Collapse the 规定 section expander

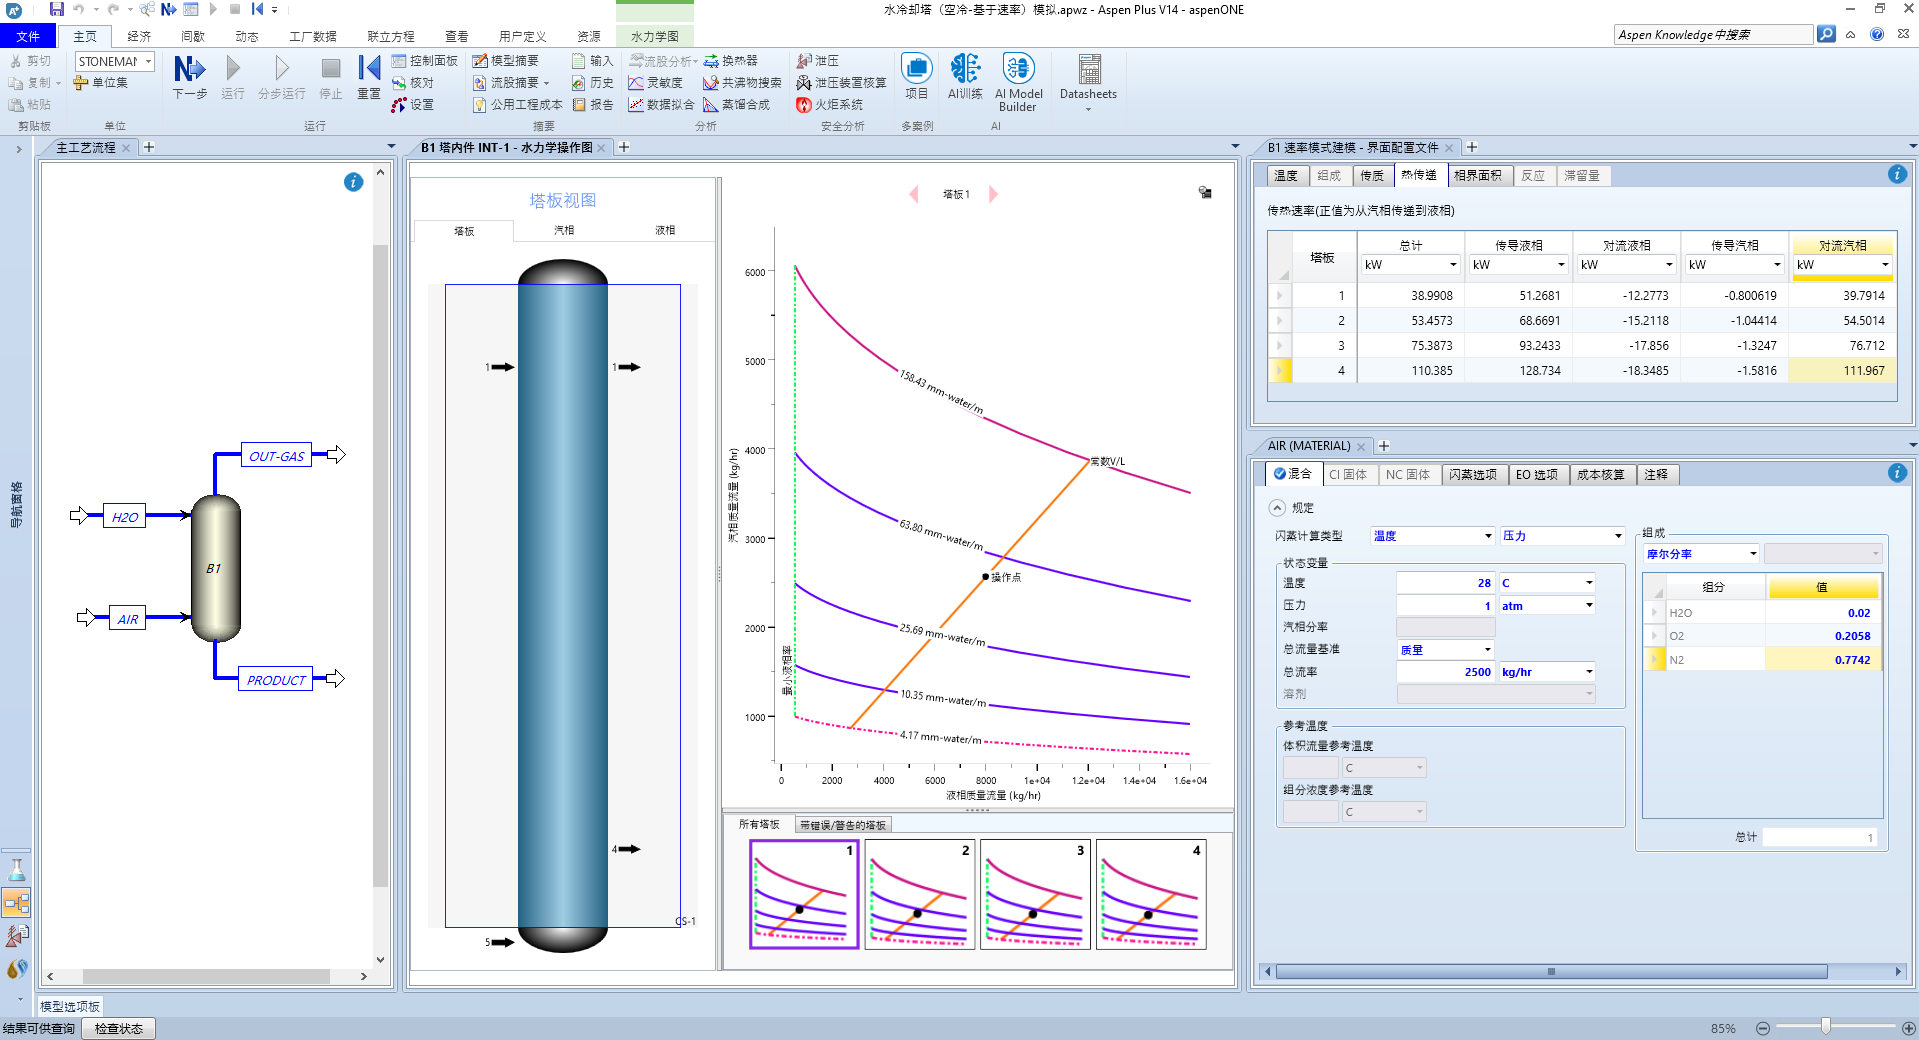(1277, 508)
